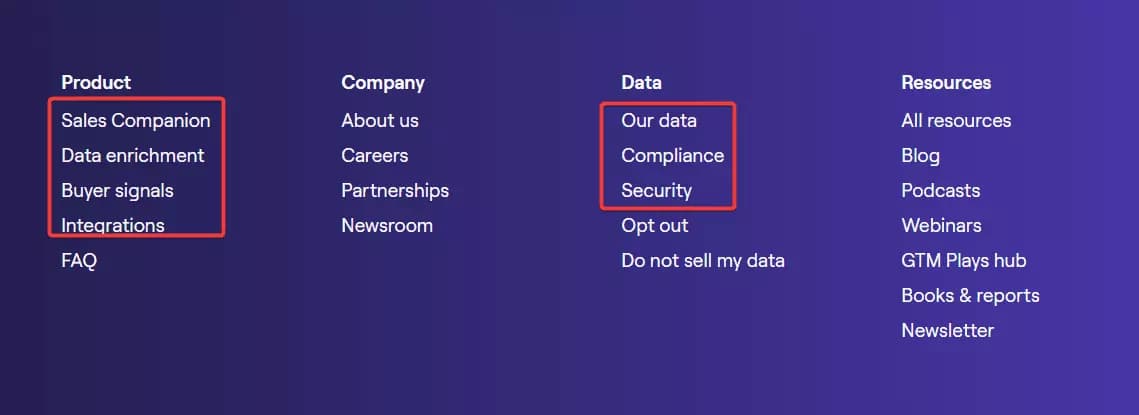
Task: Open the Newsroom link
Action: click(x=386, y=226)
